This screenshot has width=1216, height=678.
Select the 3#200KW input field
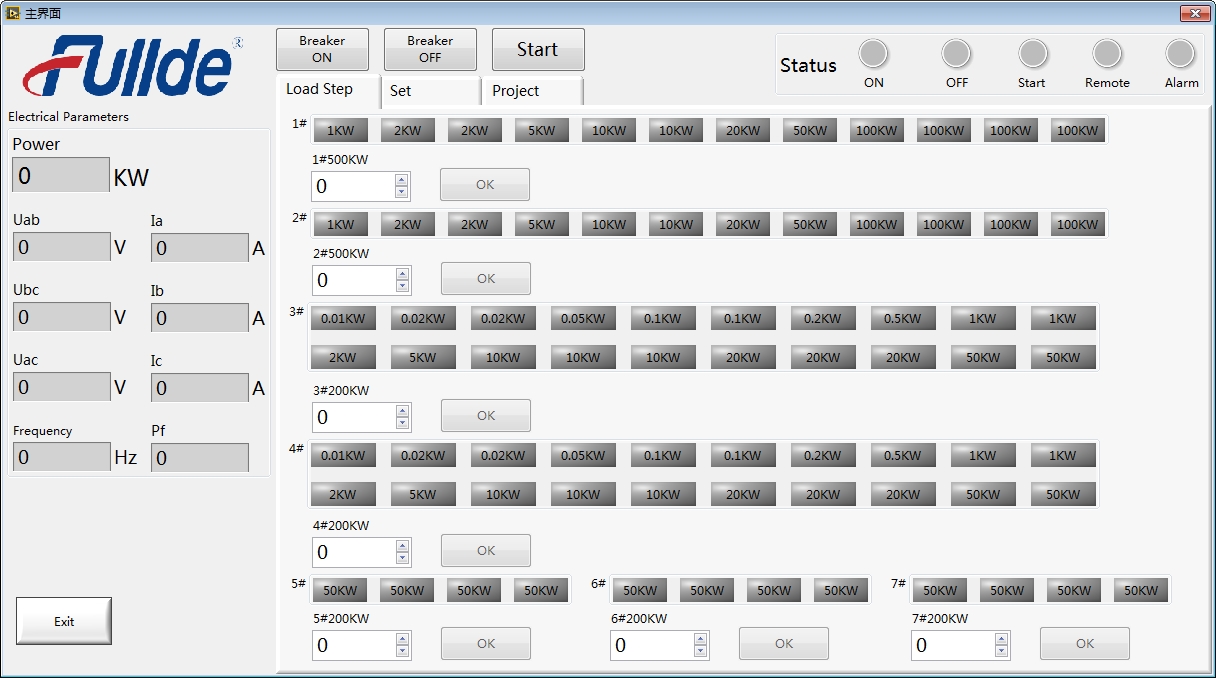point(354,417)
